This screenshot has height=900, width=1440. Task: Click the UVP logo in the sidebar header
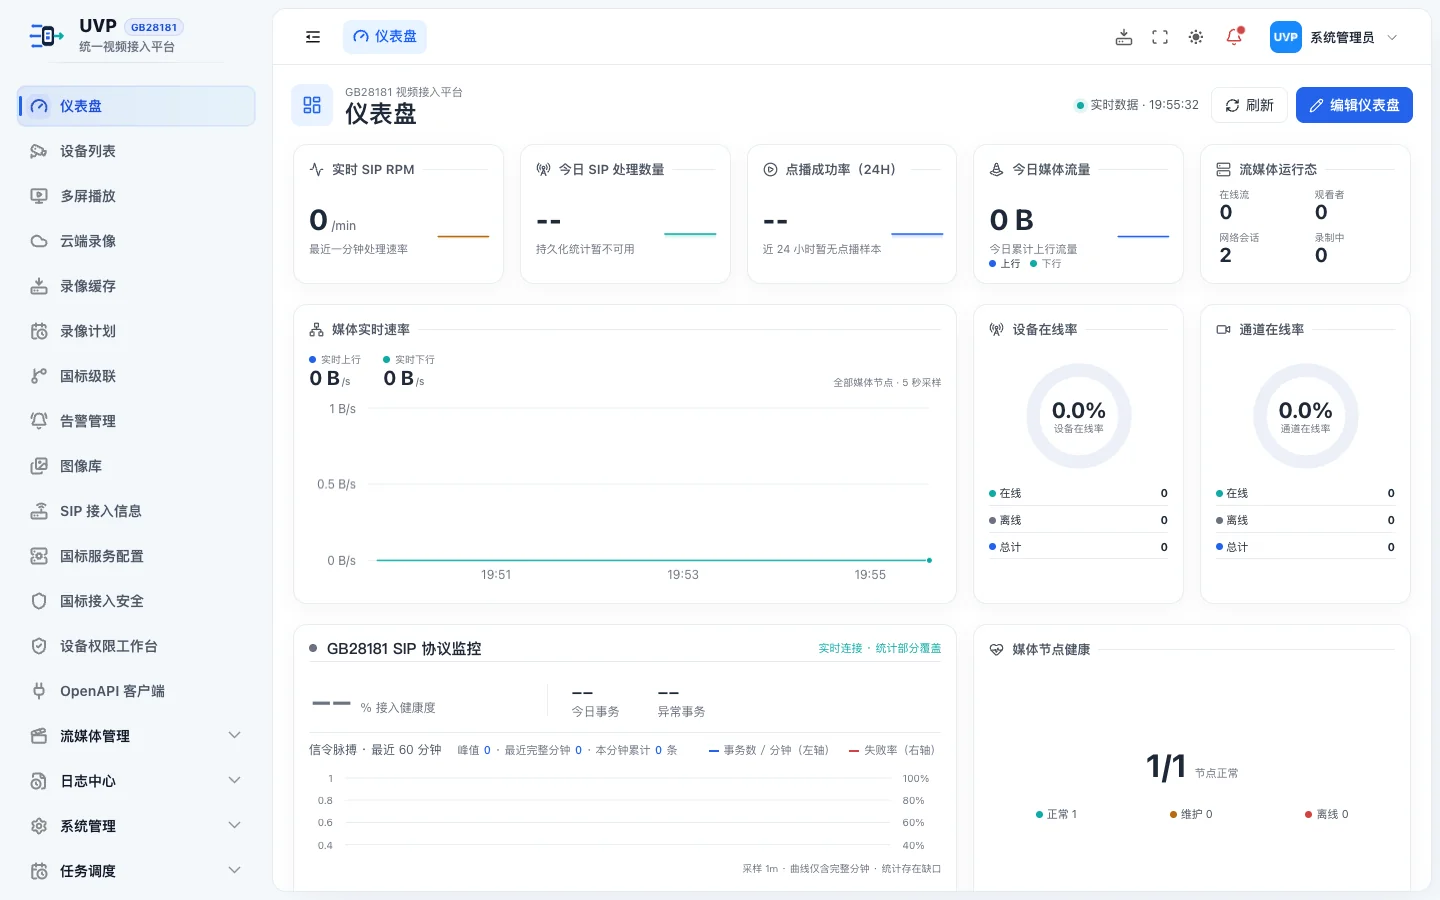point(46,37)
